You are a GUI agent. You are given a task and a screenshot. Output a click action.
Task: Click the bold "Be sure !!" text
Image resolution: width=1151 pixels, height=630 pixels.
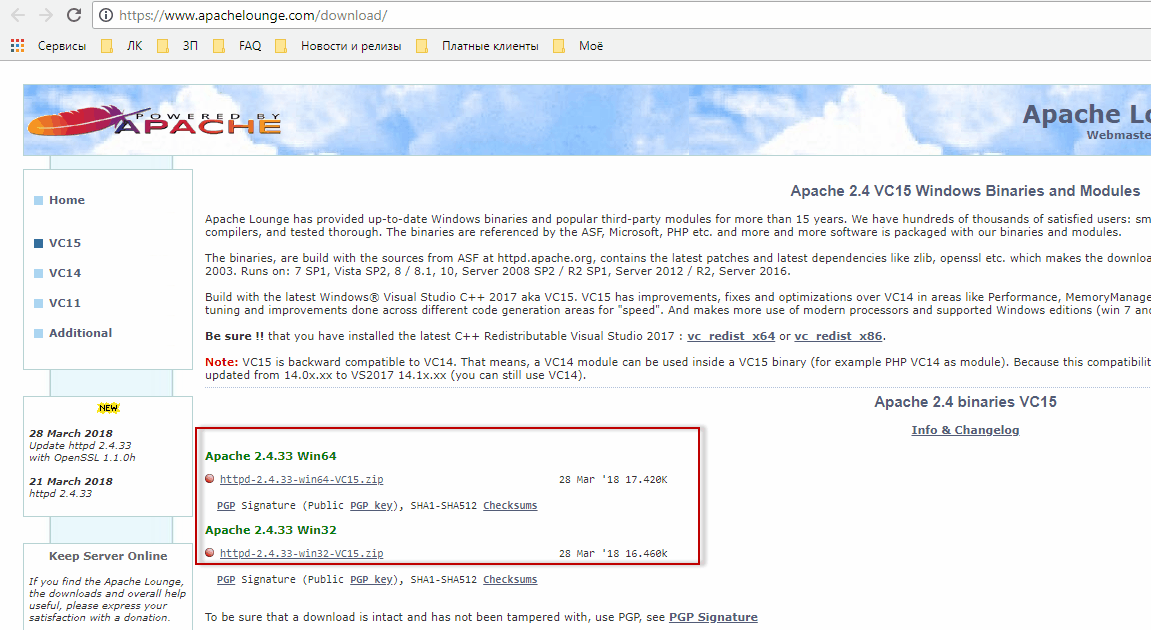click(x=234, y=336)
